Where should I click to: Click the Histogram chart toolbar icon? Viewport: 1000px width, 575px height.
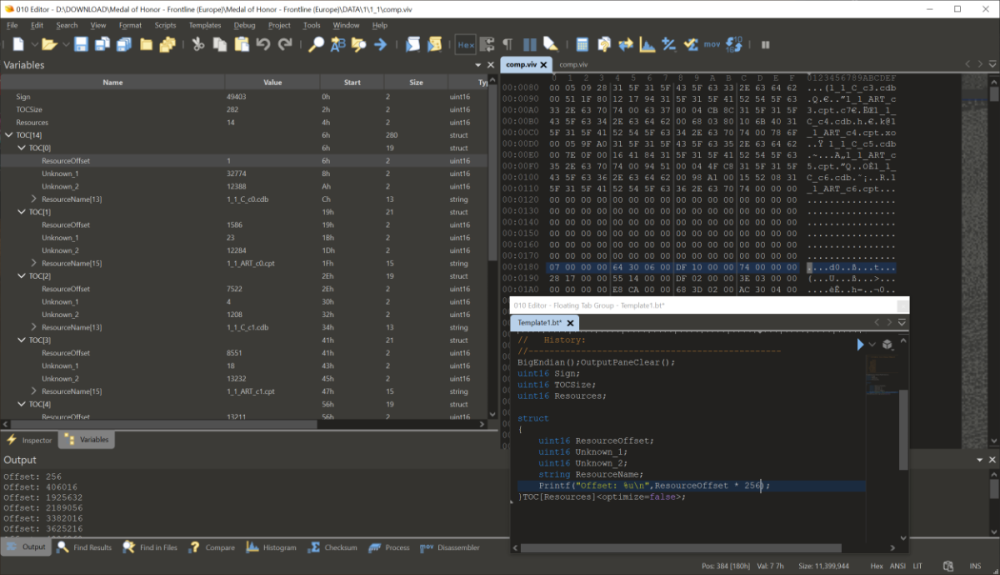(647, 44)
